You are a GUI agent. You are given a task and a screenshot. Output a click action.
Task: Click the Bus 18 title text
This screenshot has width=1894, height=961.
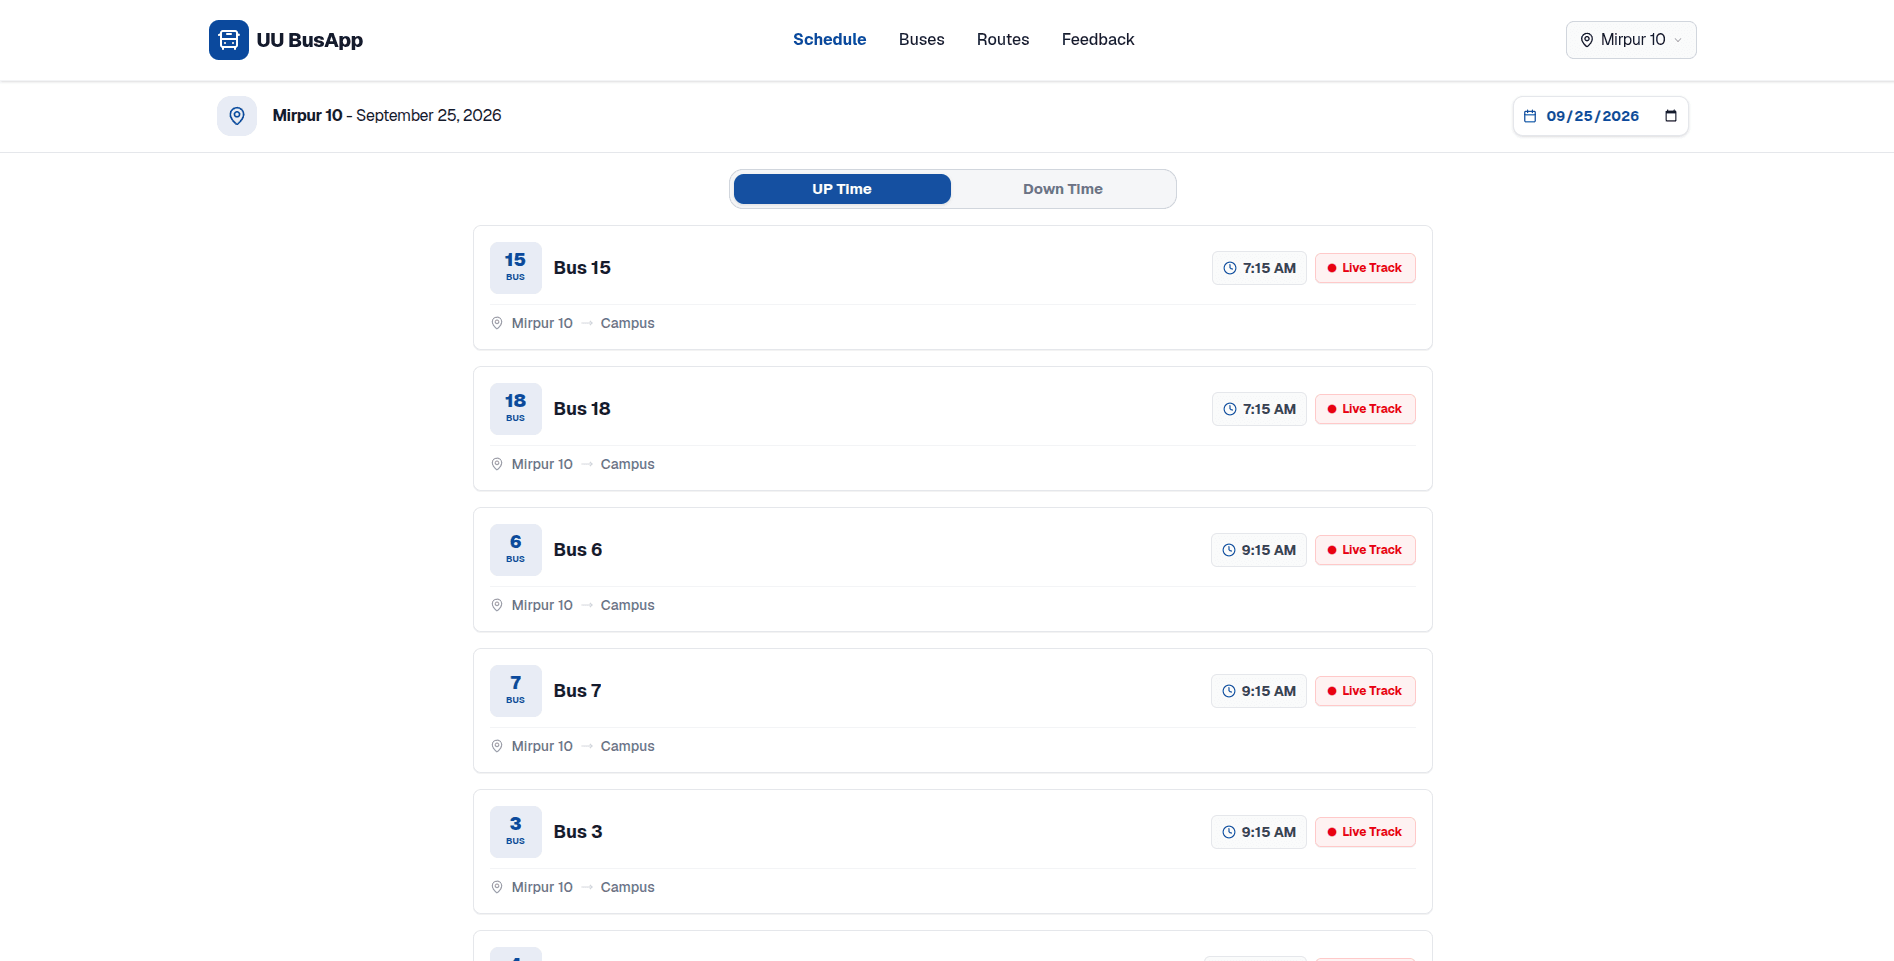pyautogui.click(x=582, y=409)
